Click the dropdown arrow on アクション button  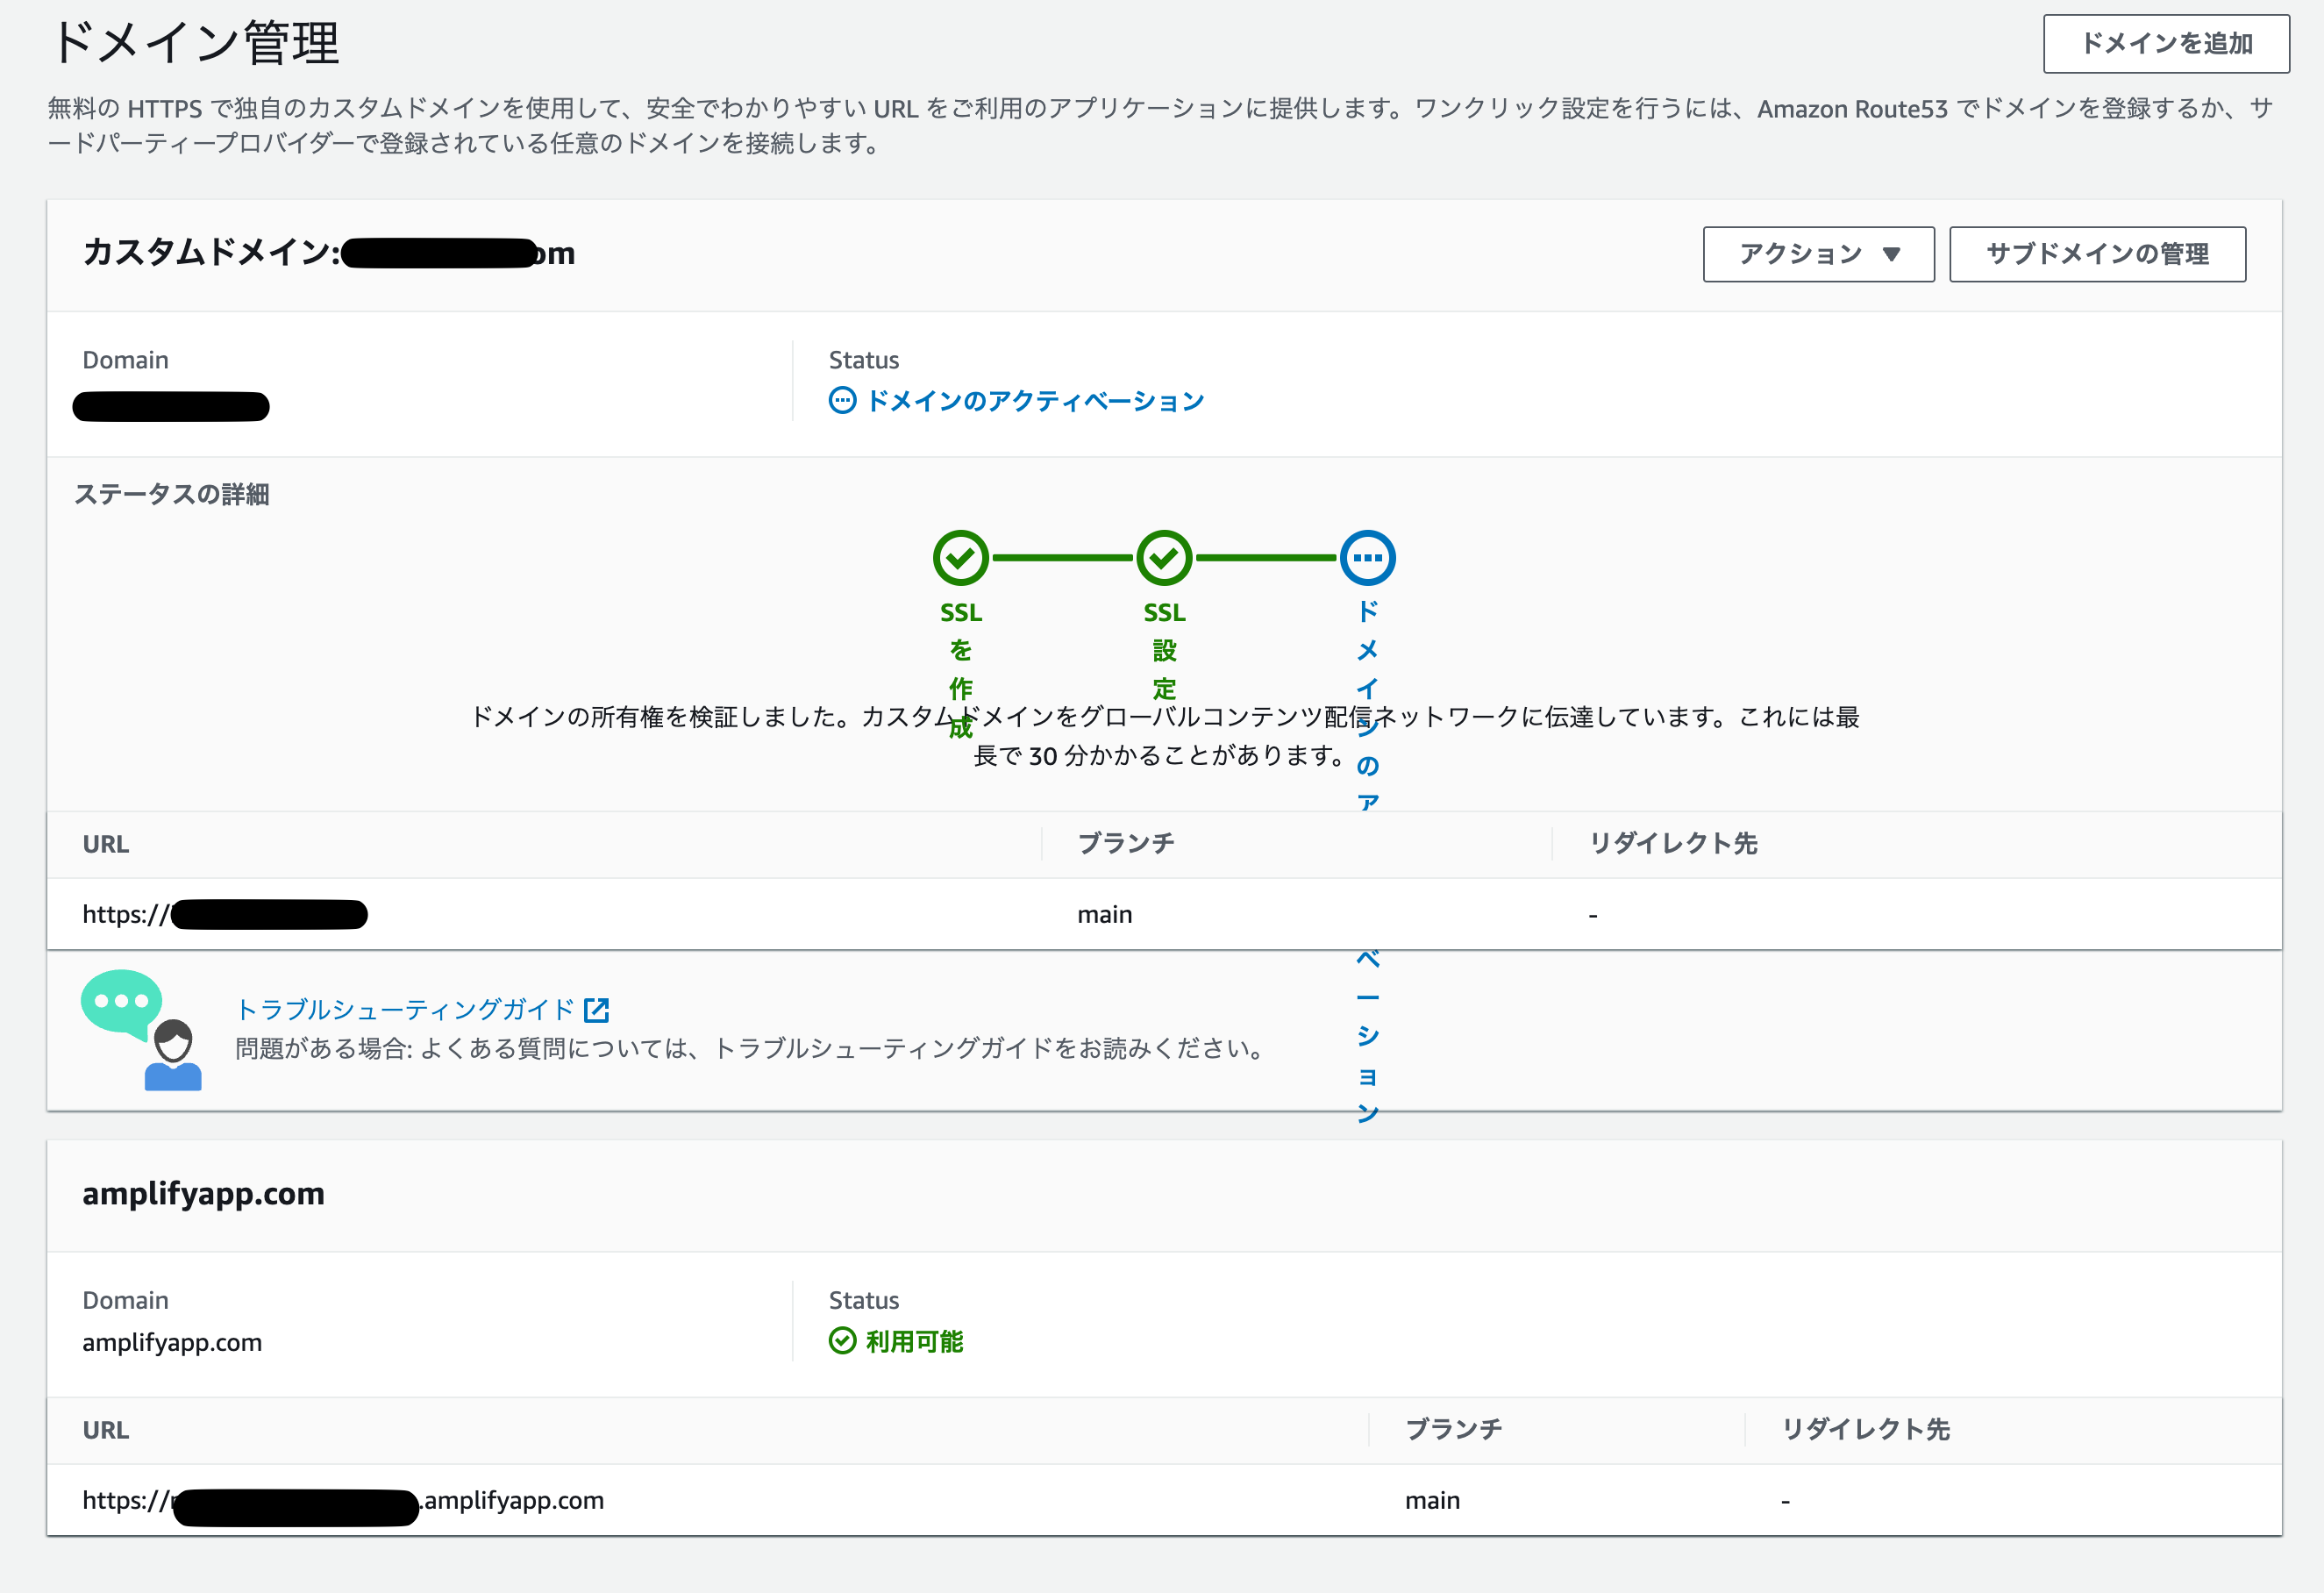(1891, 255)
